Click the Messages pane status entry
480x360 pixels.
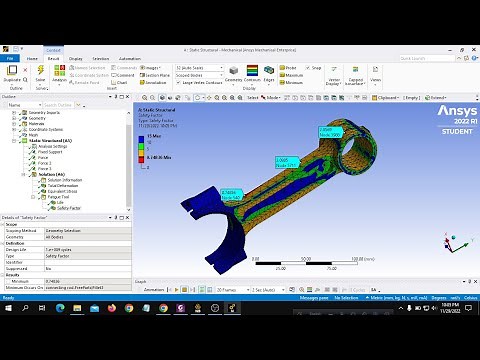314,298
